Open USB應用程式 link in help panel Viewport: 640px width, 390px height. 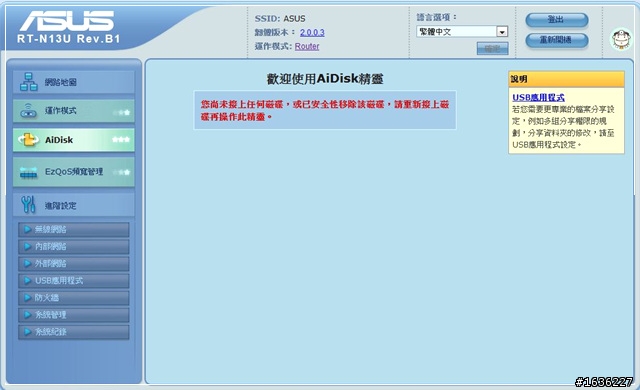(x=538, y=98)
